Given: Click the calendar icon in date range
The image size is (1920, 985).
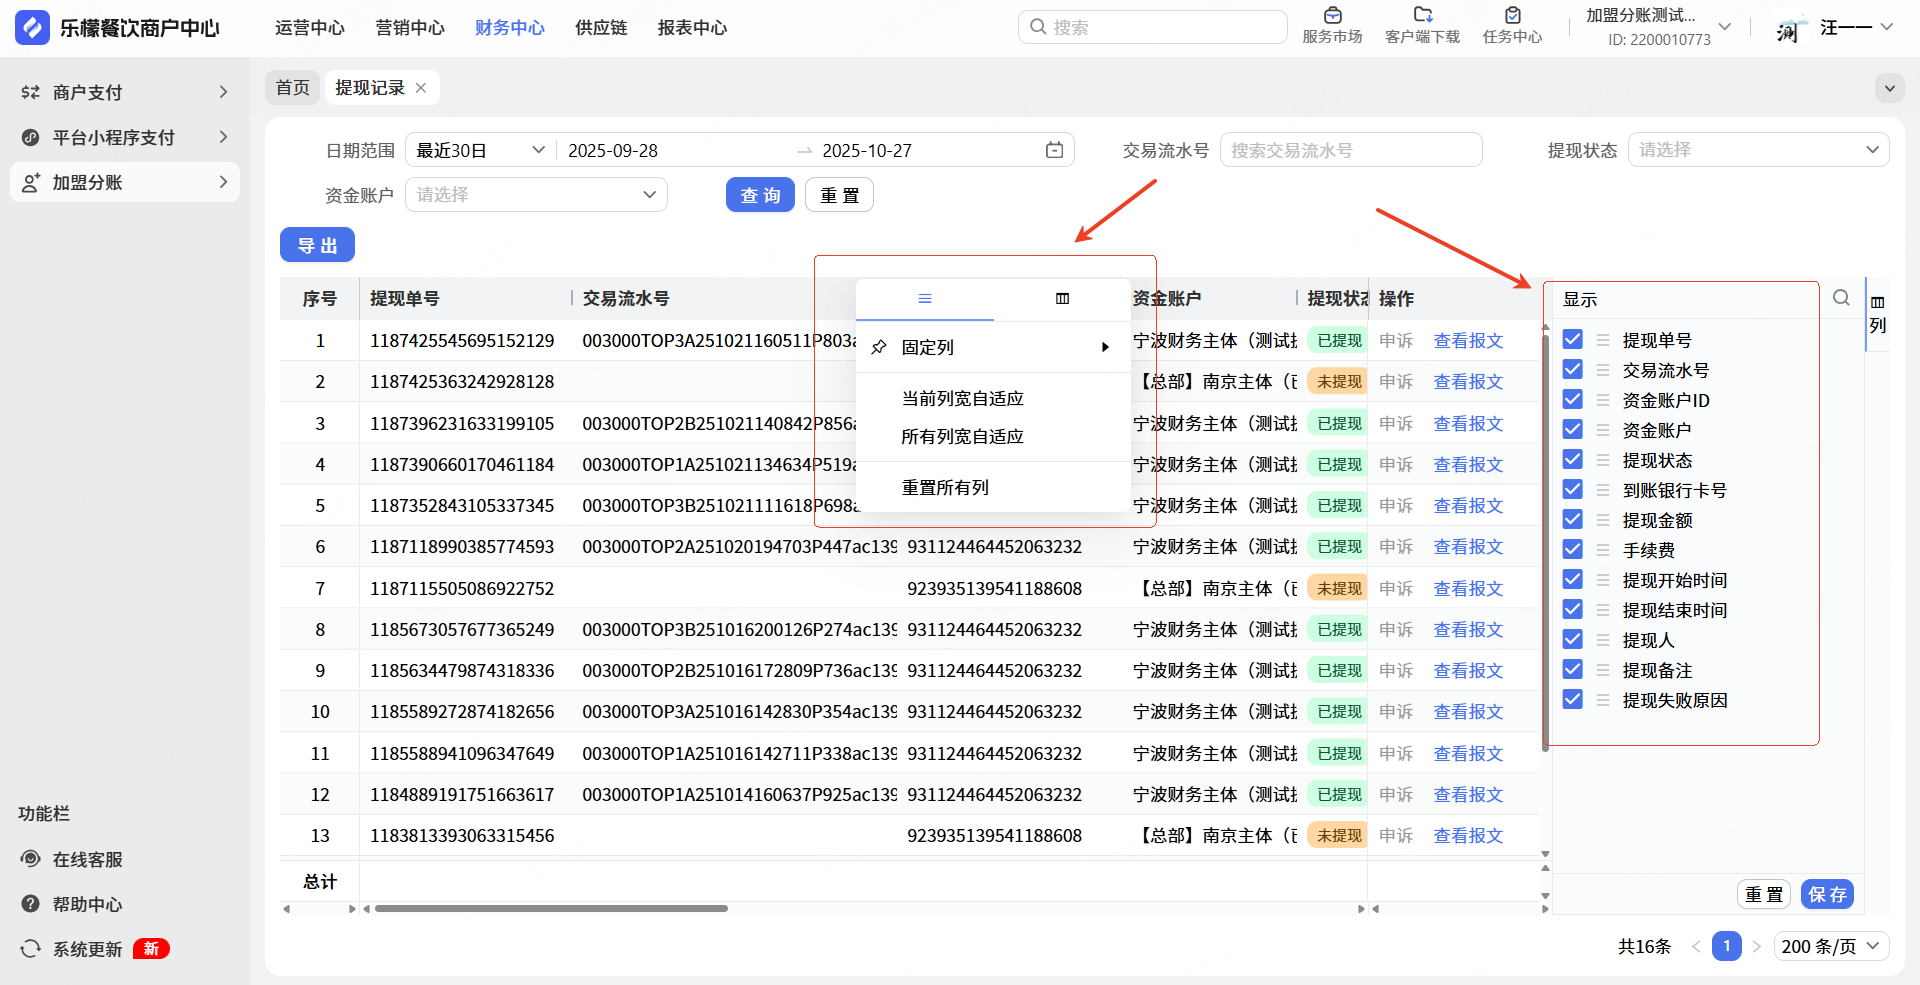Looking at the screenshot, I should click(x=1054, y=150).
